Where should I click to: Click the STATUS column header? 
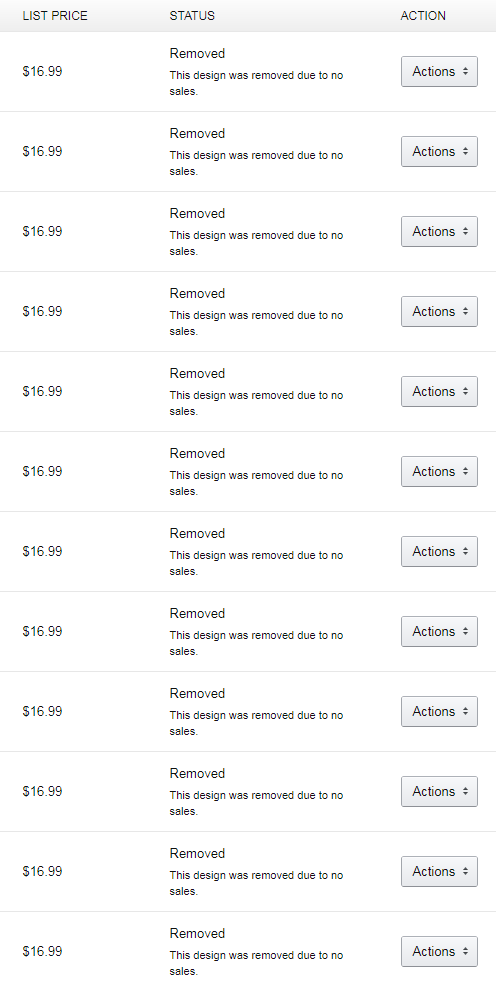coord(192,16)
